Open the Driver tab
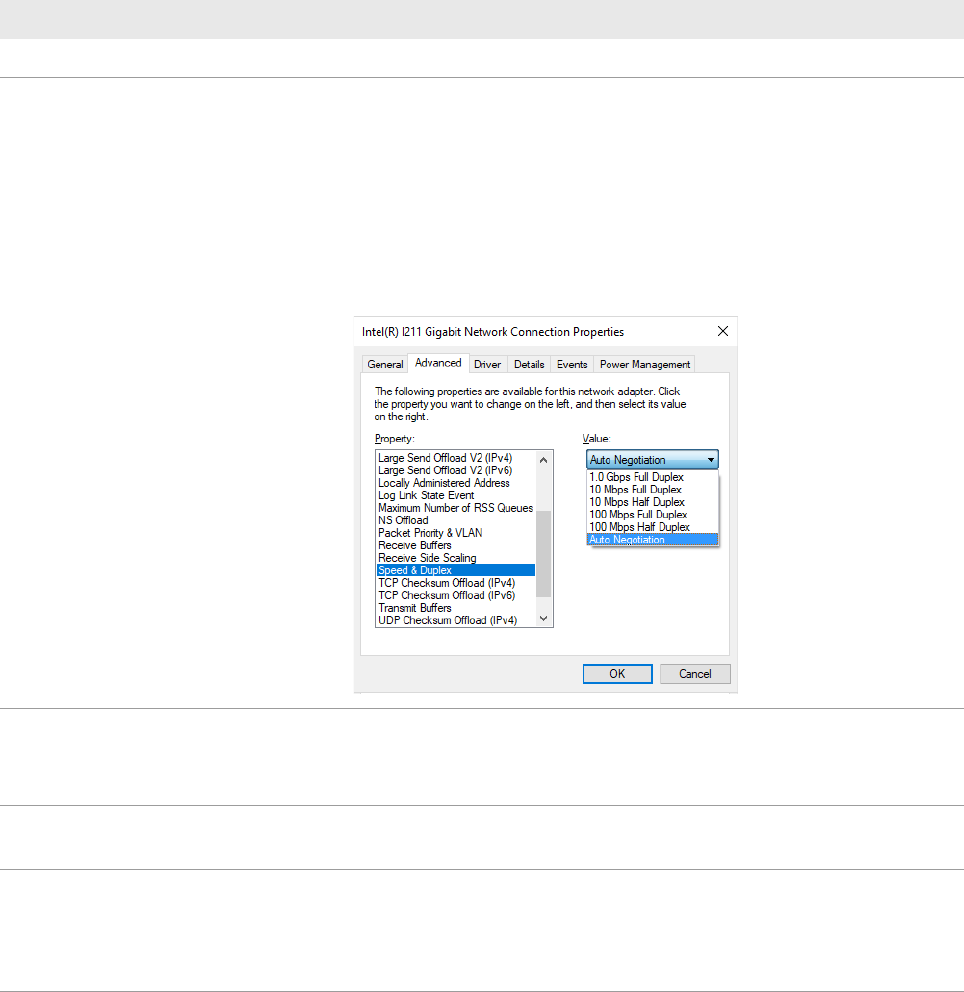This screenshot has width=964, height=992. coord(487,364)
